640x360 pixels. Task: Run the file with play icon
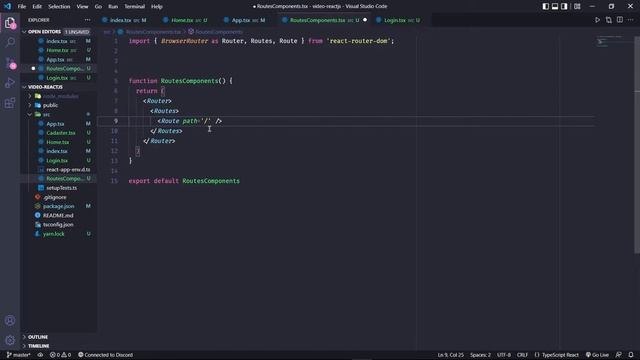[597, 20]
